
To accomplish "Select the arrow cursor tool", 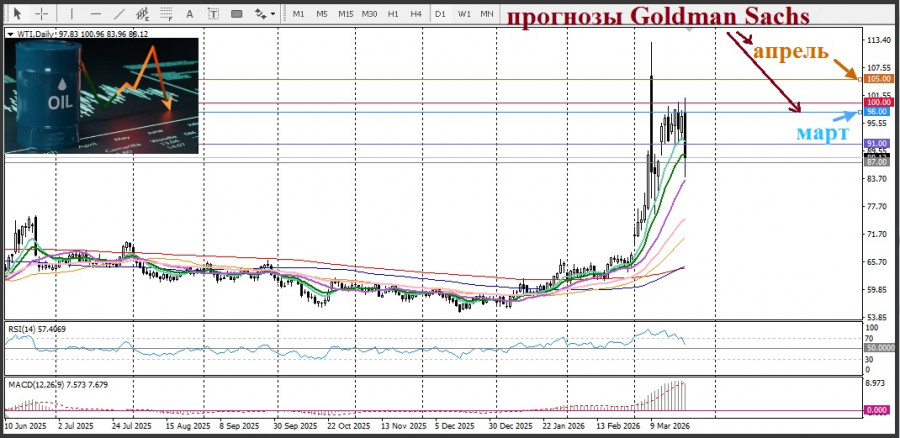I will tap(16, 14).
